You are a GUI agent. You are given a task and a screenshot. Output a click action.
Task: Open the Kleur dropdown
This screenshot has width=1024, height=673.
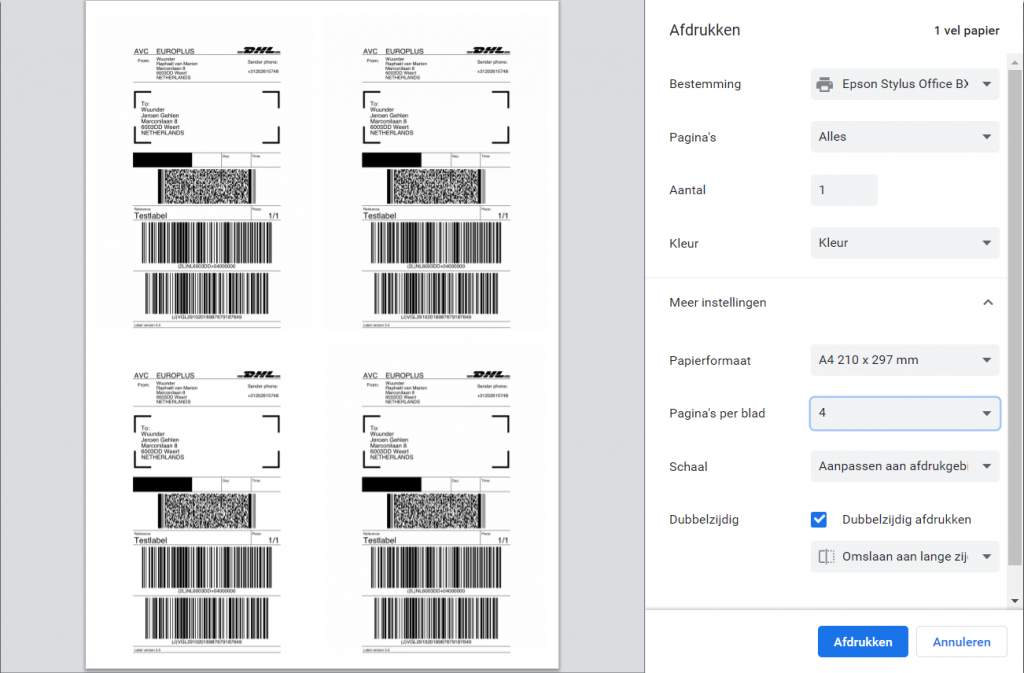pyautogui.click(x=904, y=243)
